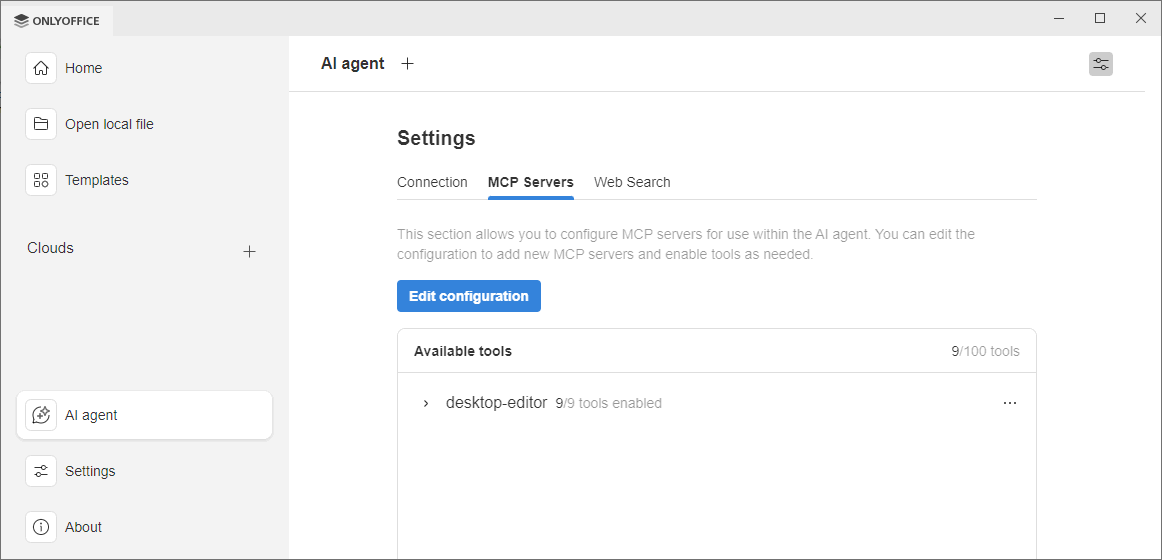Expand the desktop-editor tools list
Image resolution: width=1162 pixels, height=560 pixels.
click(x=426, y=403)
